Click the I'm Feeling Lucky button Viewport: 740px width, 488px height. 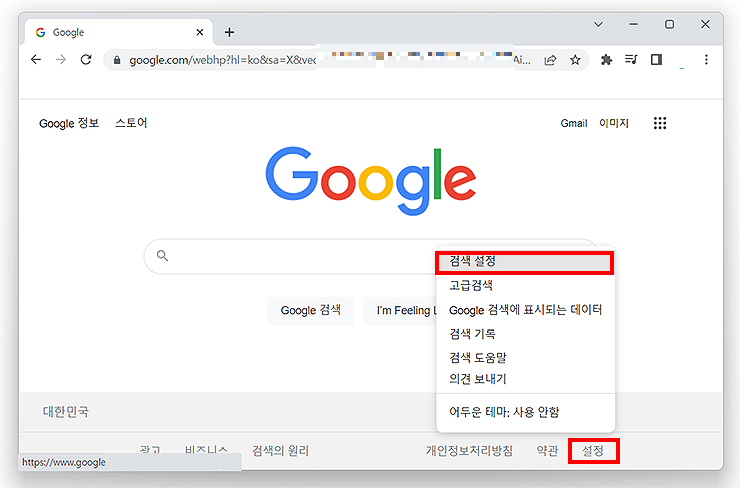400,310
